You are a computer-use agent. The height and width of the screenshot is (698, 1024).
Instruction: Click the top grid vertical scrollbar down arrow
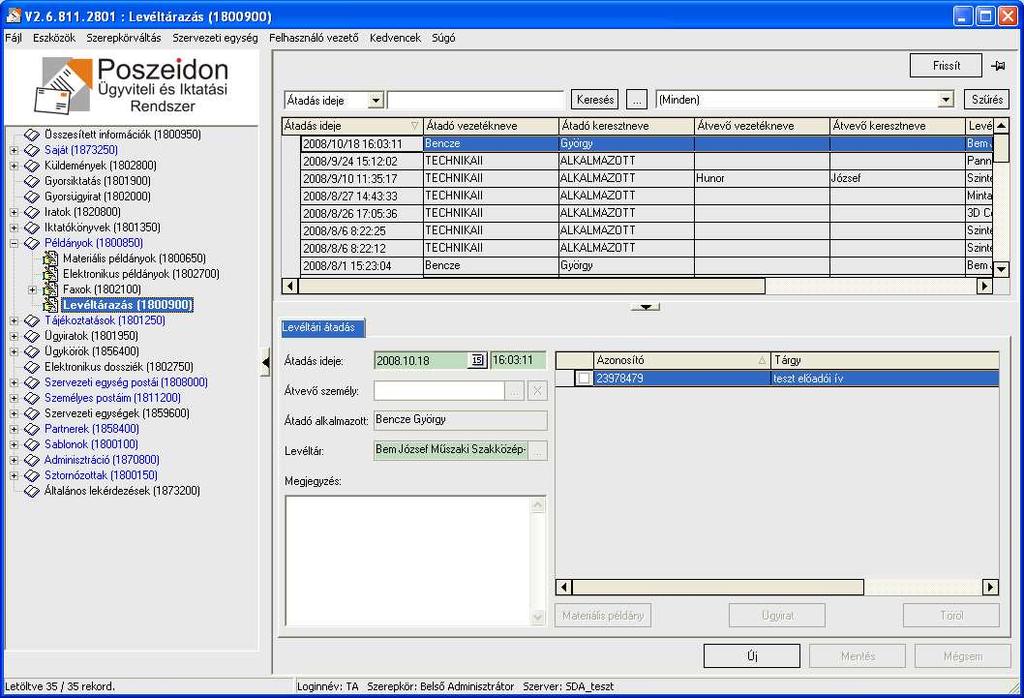pyautogui.click(x=1000, y=269)
